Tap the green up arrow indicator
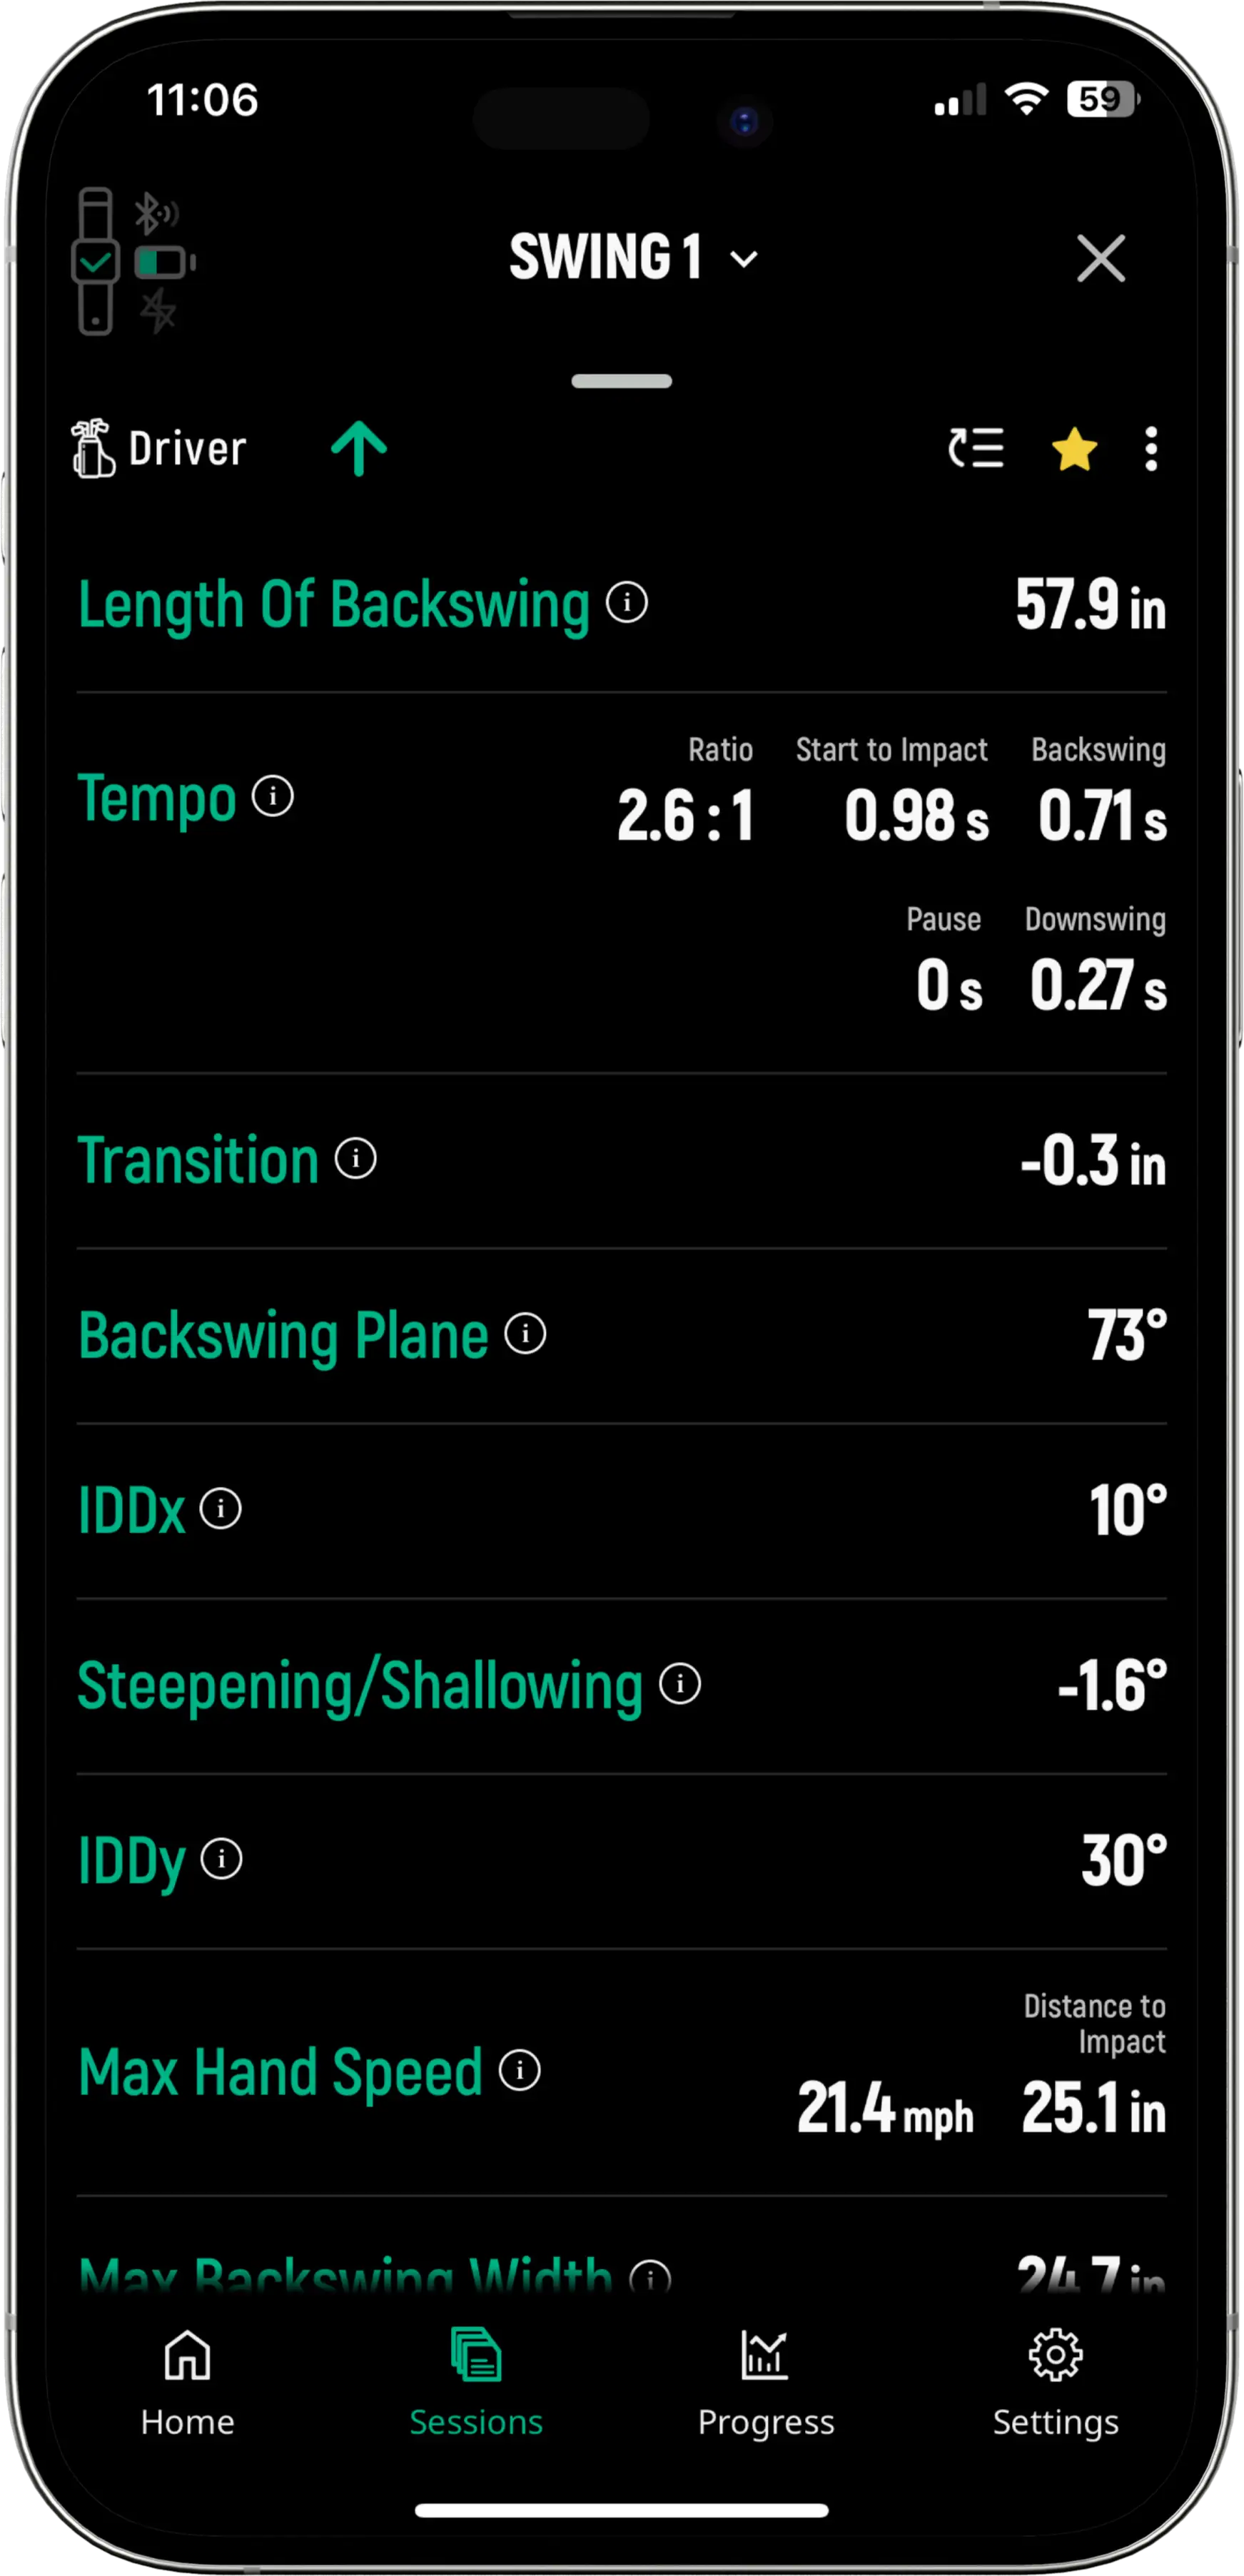The width and height of the screenshot is (1244, 2576). tap(359, 449)
